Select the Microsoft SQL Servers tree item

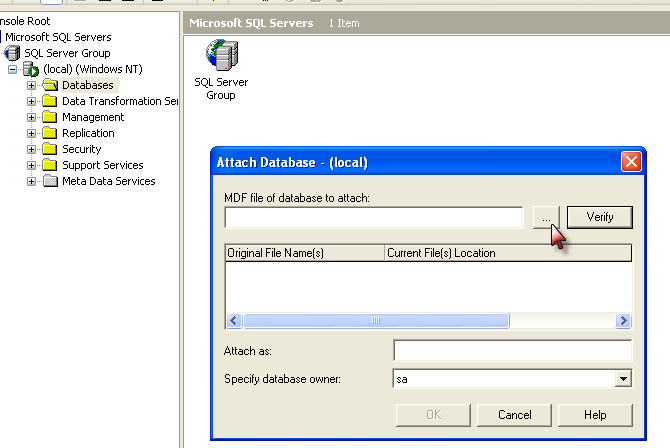pyautogui.click(x=58, y=37)
